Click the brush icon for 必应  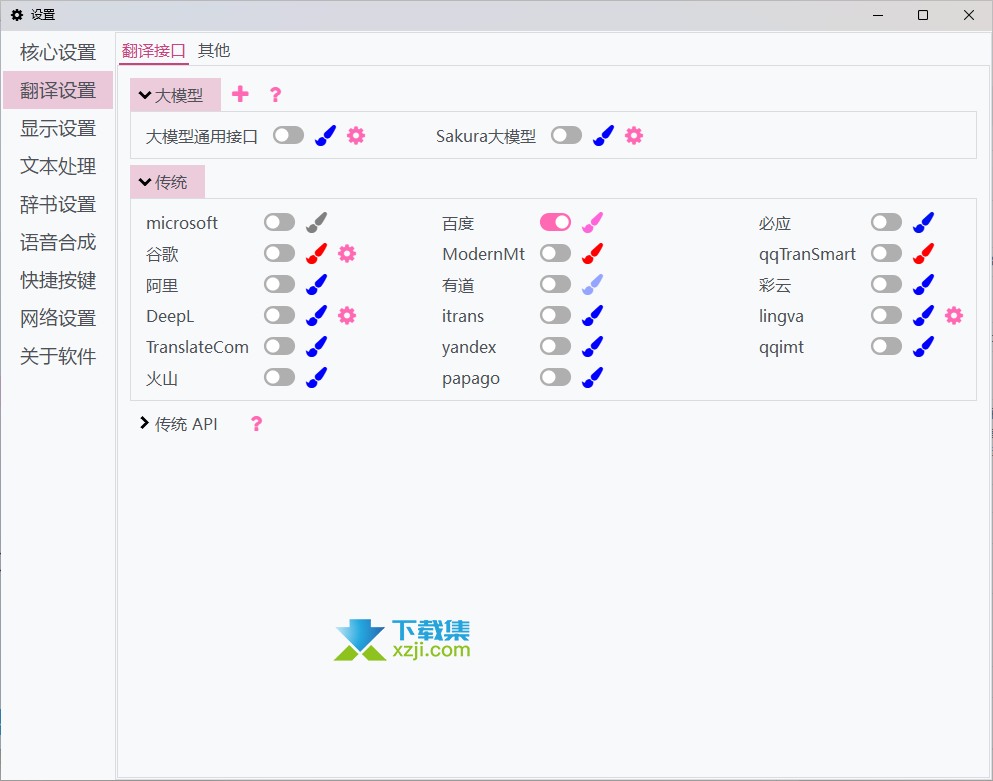click(924, 222)
